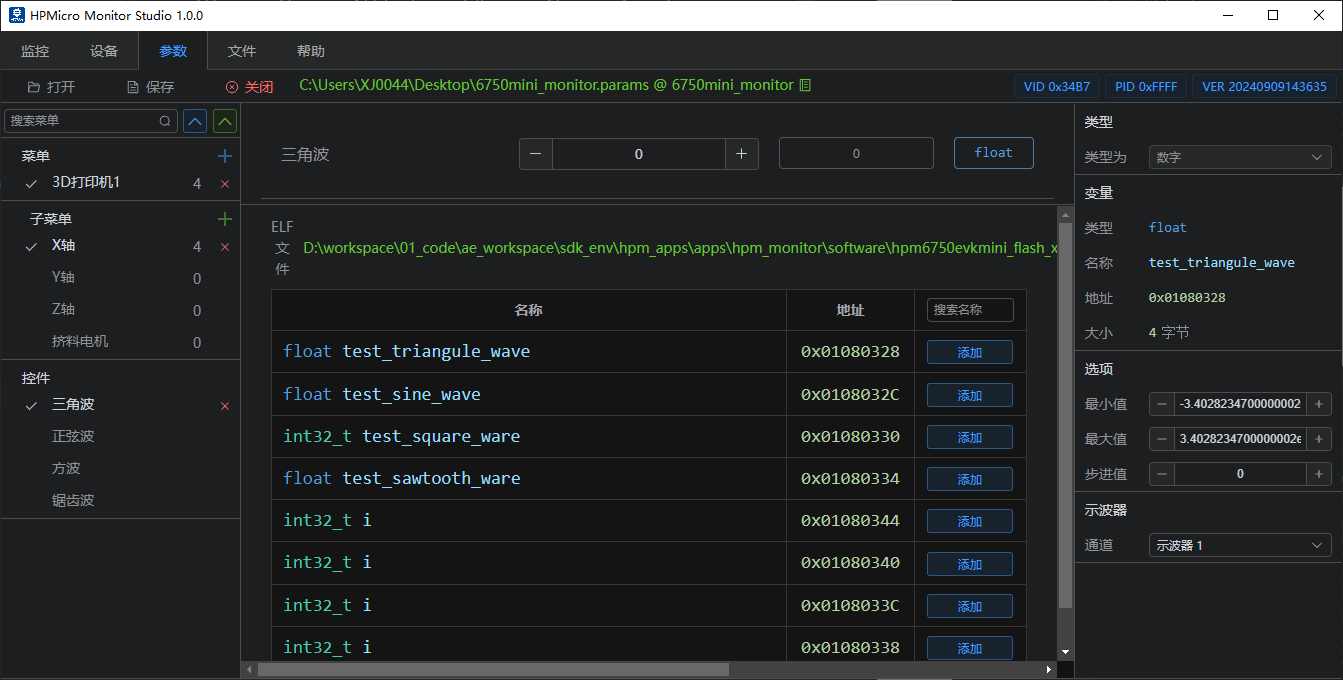This screenshot has width=1343, height=680.
Task: Open the 通道 示波器 1 dropdown
Action: pyautogui.click(x=1240, y=545)
